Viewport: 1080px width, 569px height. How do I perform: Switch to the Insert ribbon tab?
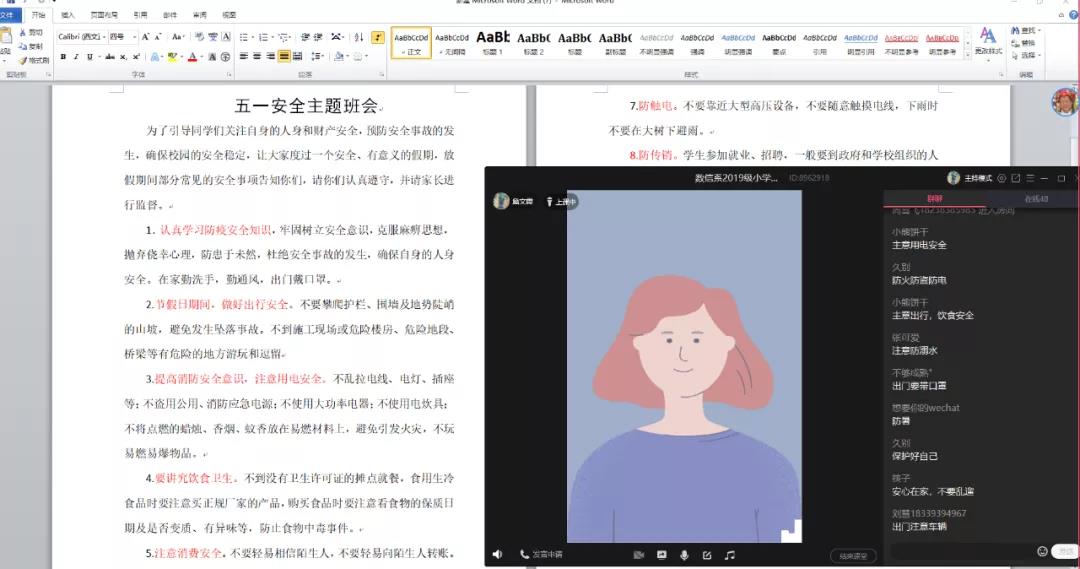pos(68,14)
